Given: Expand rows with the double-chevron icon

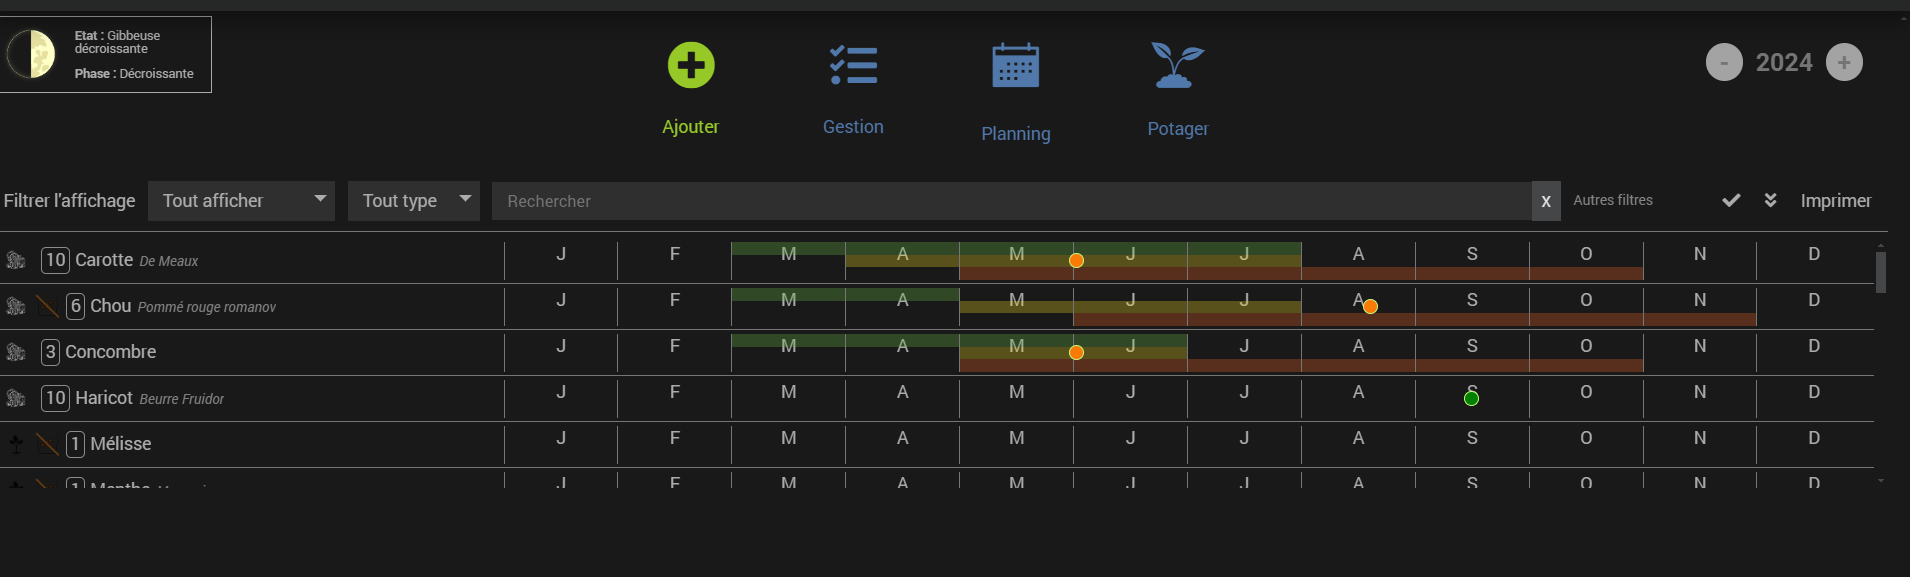Looking at the screenshot, I should 1770,201.
